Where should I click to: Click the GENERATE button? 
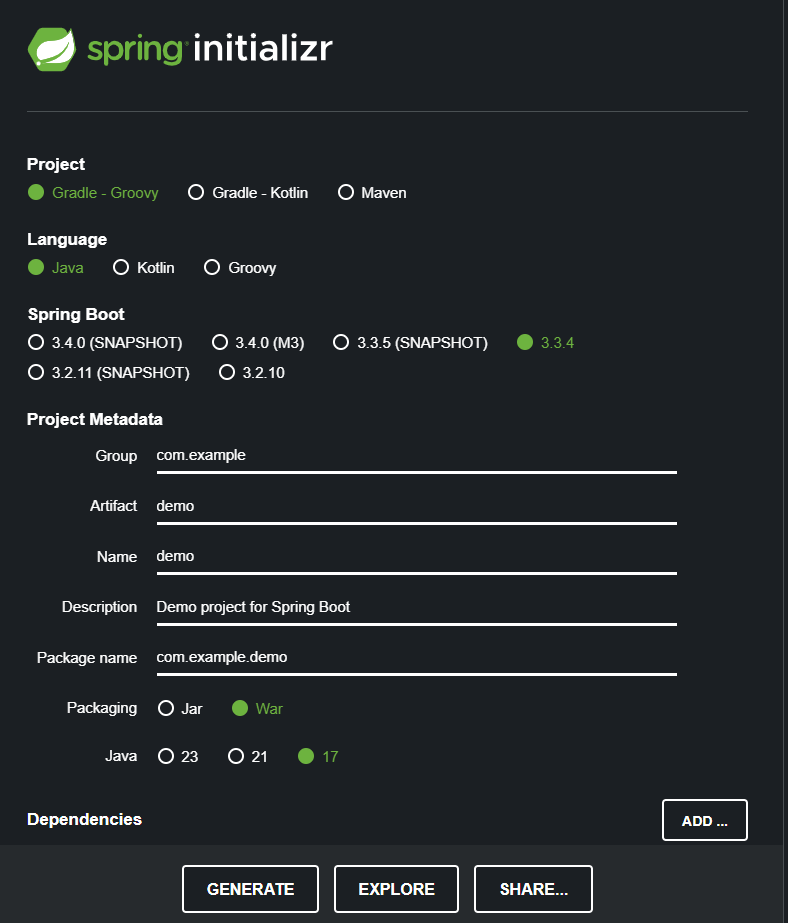pos(250,889)
